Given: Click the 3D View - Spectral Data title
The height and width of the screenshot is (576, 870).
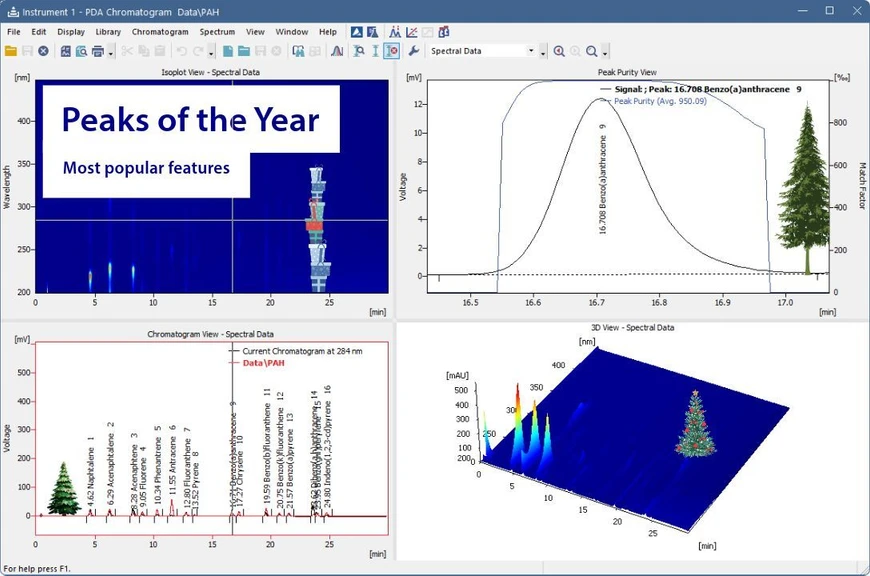Looking at the screenshot, I should click(x=633, y=327).
